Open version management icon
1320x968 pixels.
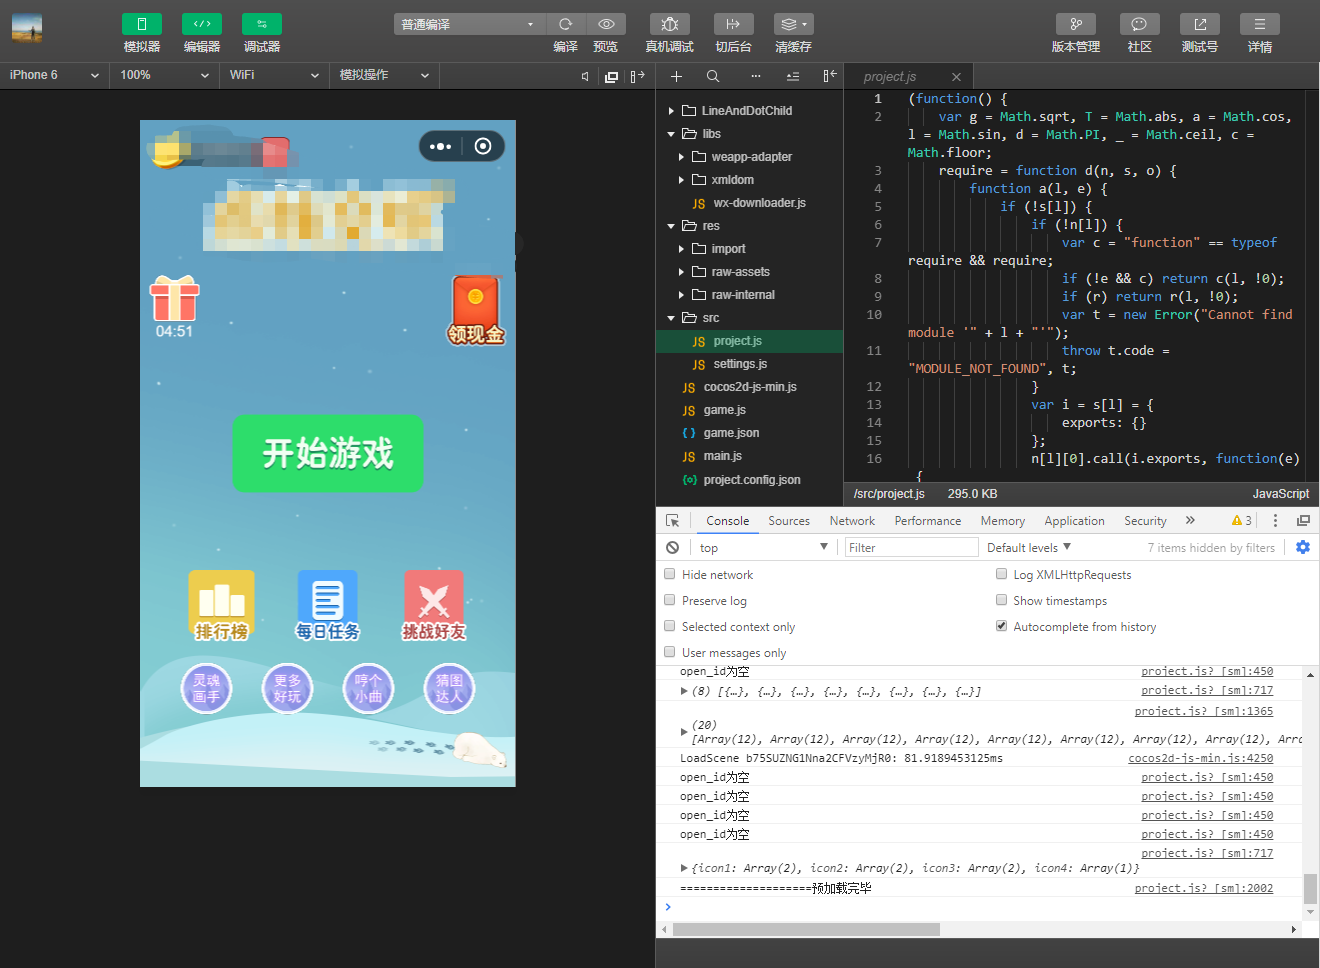click(1076, 24)
